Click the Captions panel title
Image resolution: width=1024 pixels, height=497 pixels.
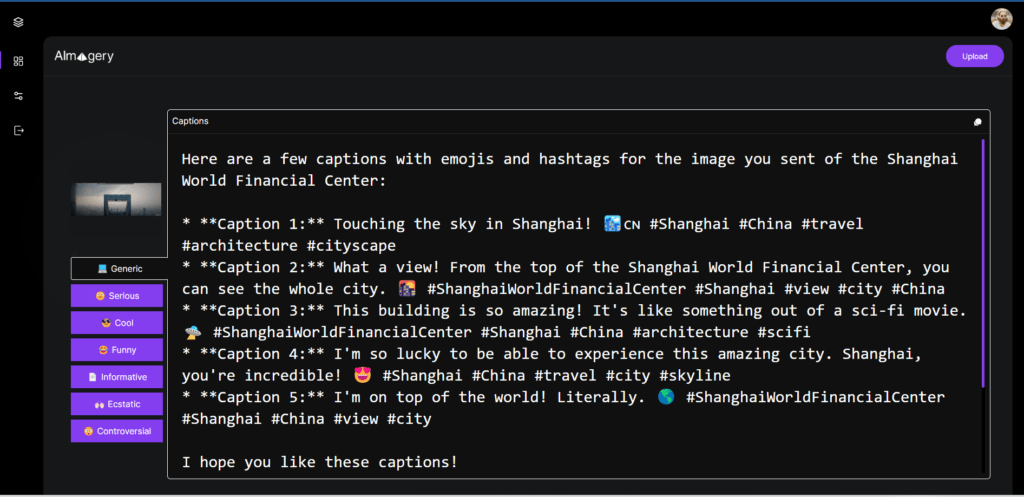coord(190,121)
